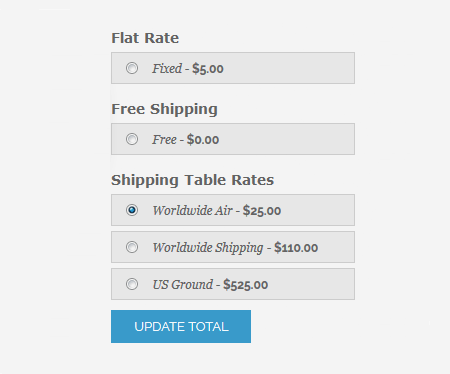Image resolution: width=450 pixels, height=374 pixels.
Task: Click the italic "Fixed" option label
Action: (x=167, y=69)
